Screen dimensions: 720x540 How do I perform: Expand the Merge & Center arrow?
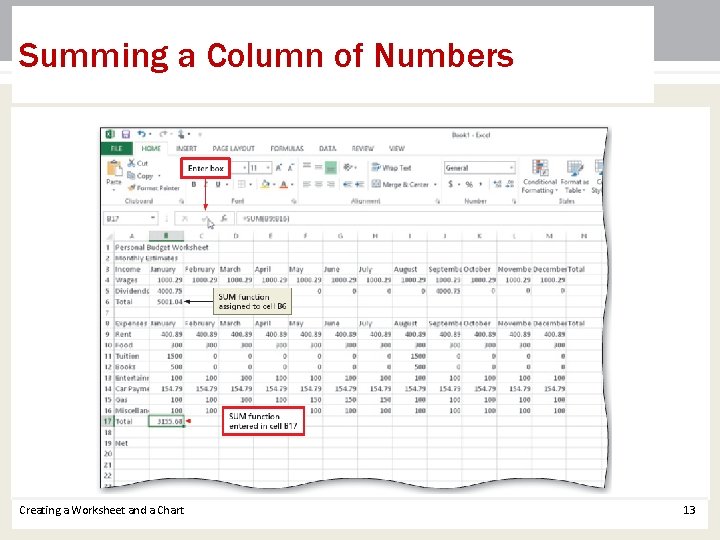[x=435, y=185]
